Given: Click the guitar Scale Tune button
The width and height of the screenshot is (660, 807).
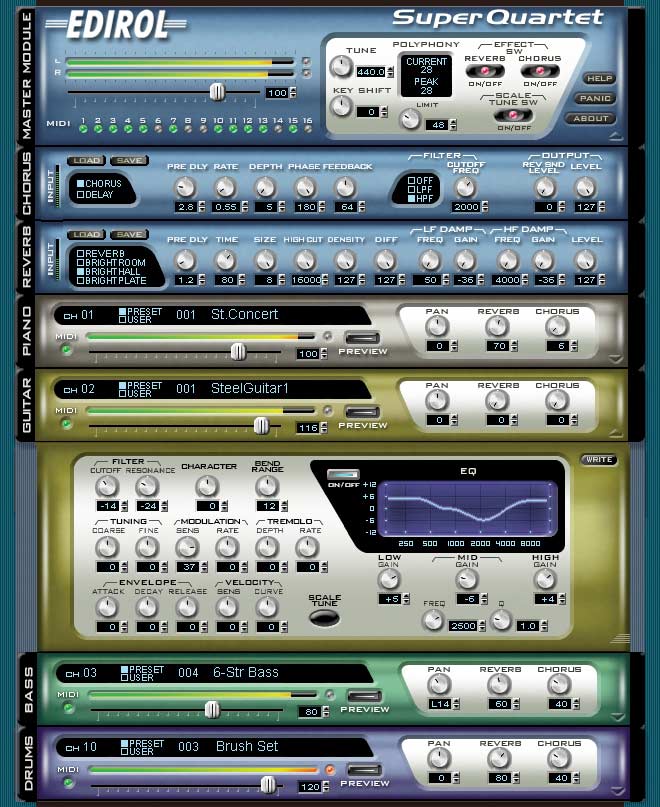Looking at the screenshot, I should coord(324,617).
